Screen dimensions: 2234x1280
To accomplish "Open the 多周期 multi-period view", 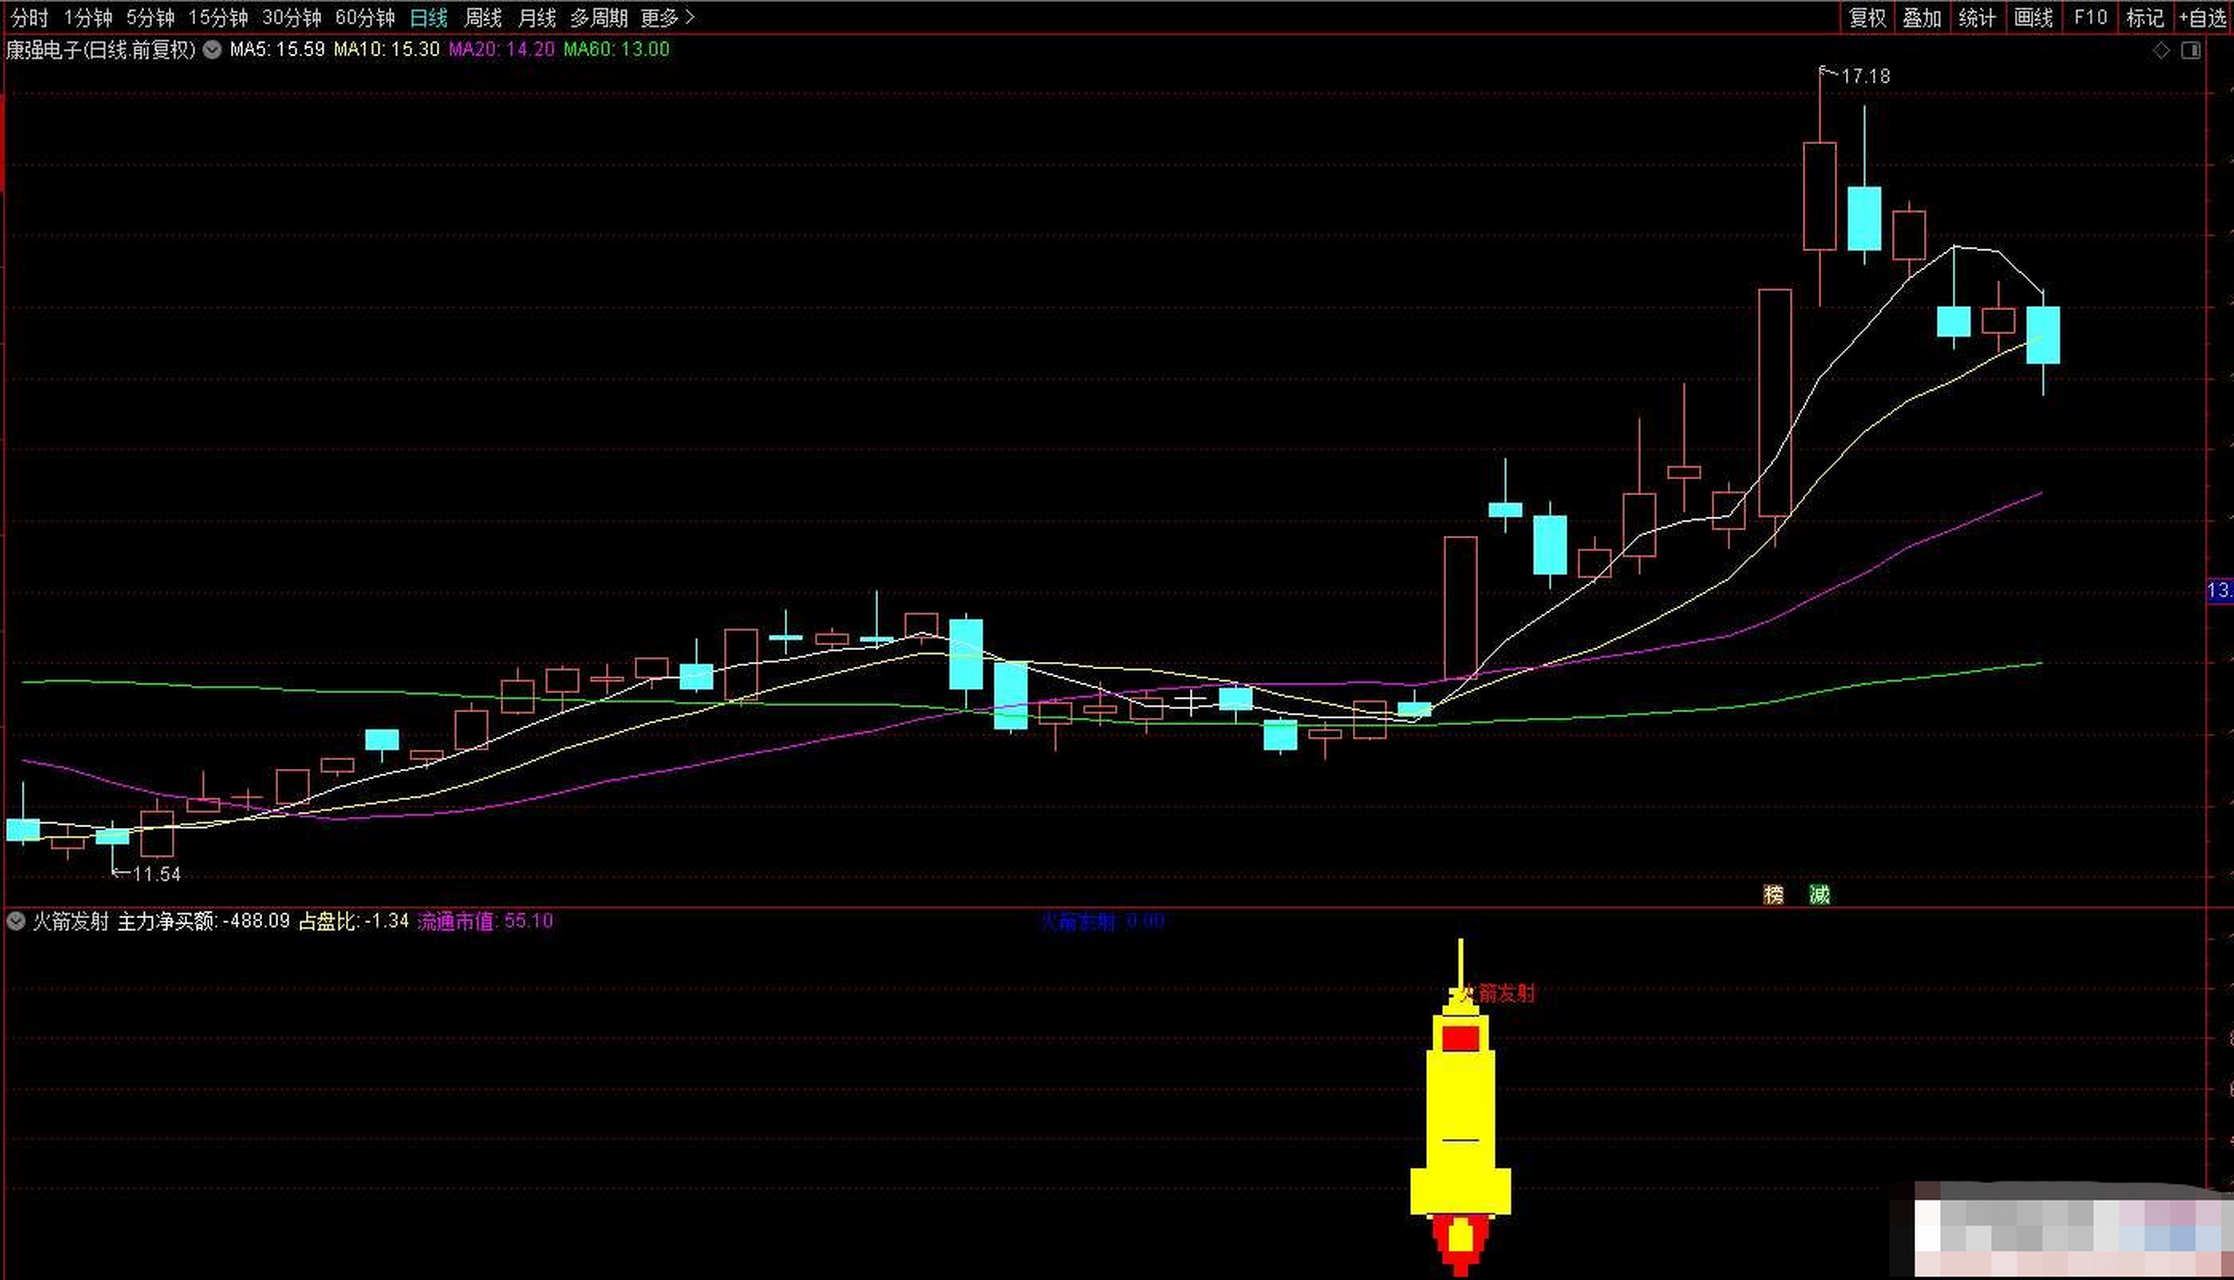I will coord(598,17).
